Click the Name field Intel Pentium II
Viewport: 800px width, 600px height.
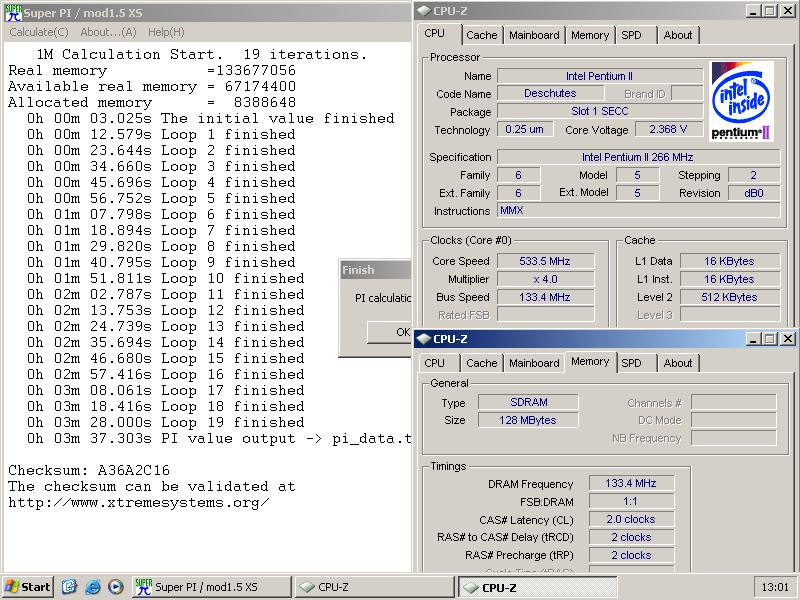tap(599, 76)
